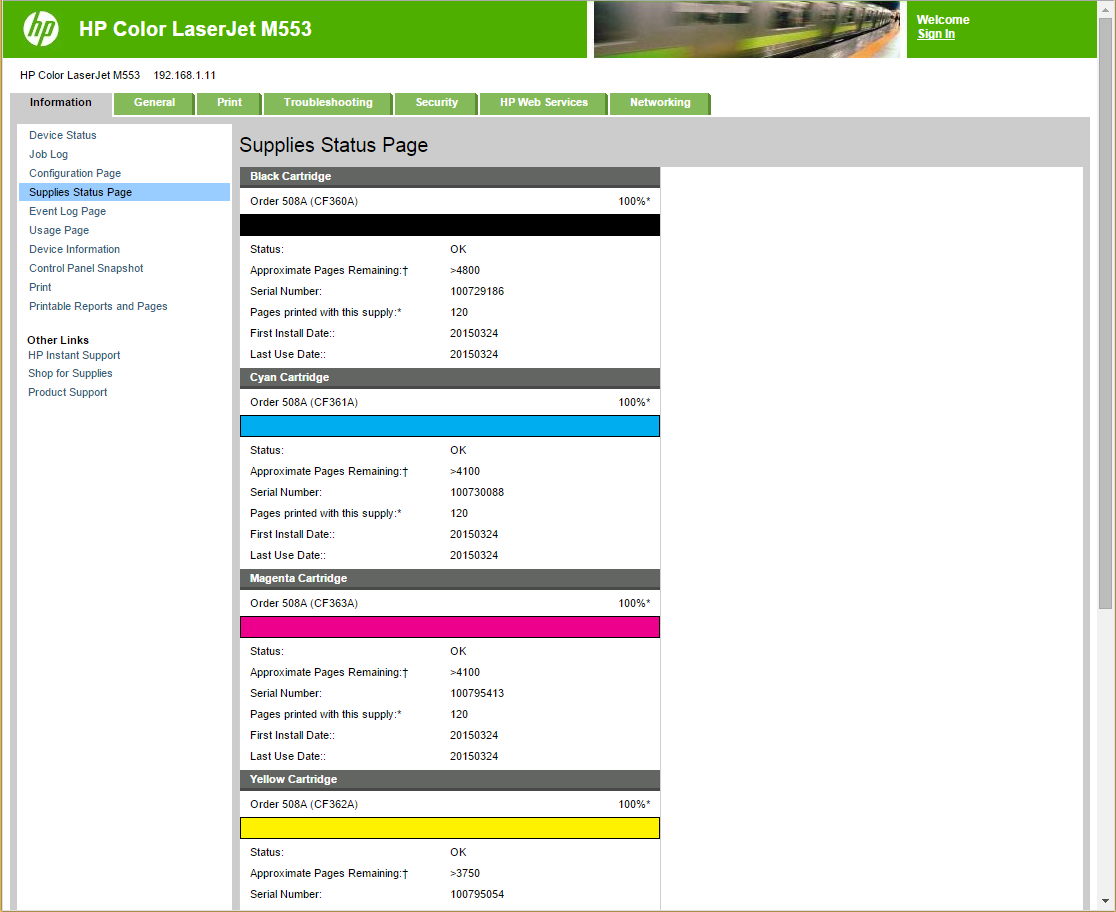Click the page vertical scrollbar thumb
This screenshot has height=912, width=1116.
click(x=1105, y=313)
